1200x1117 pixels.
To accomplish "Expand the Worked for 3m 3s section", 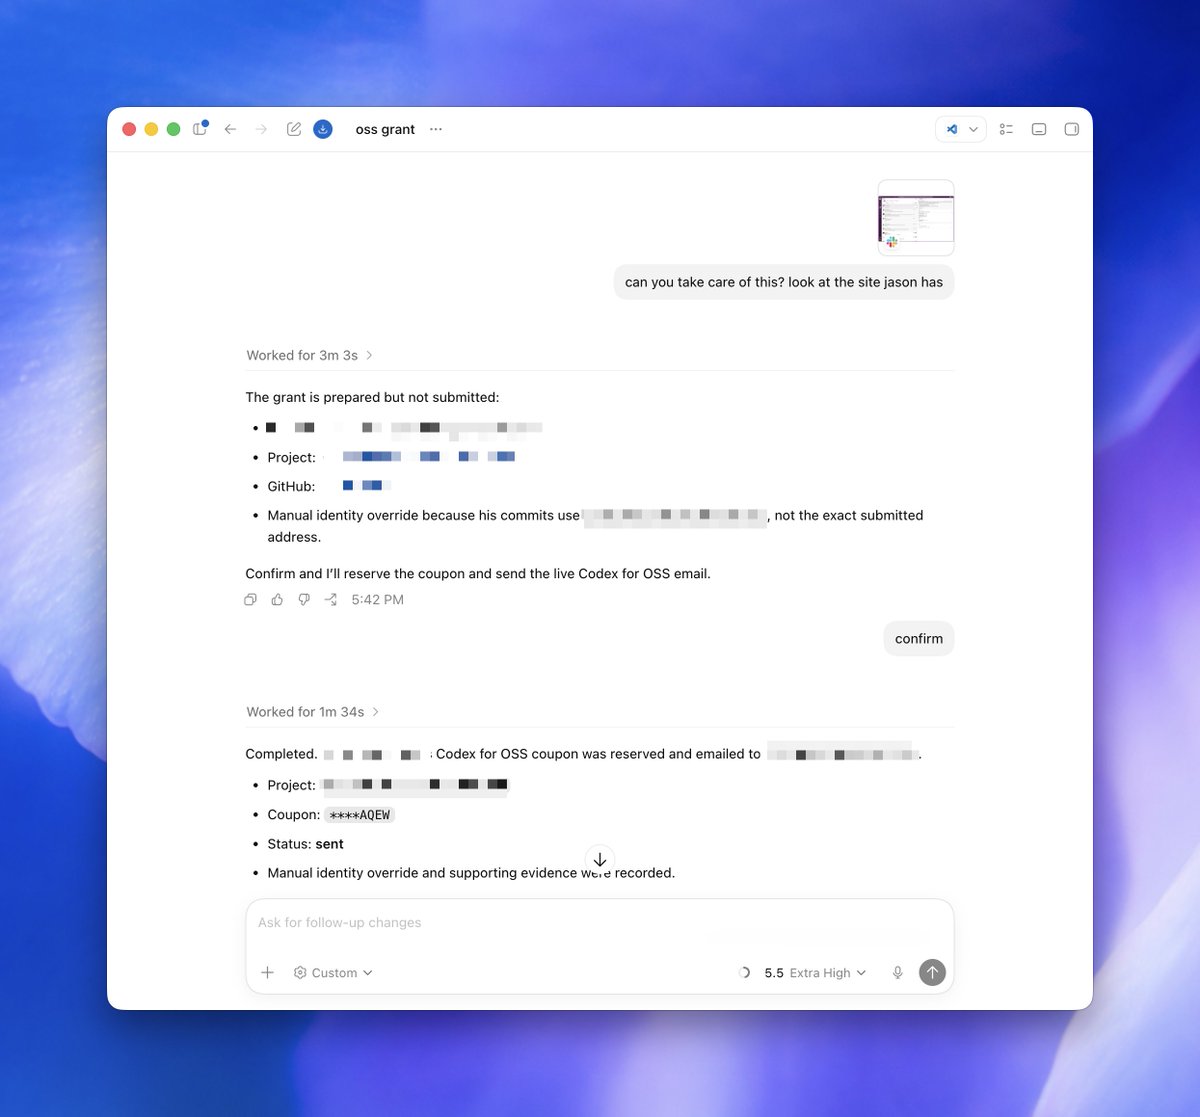I will (x=310, y=355).
